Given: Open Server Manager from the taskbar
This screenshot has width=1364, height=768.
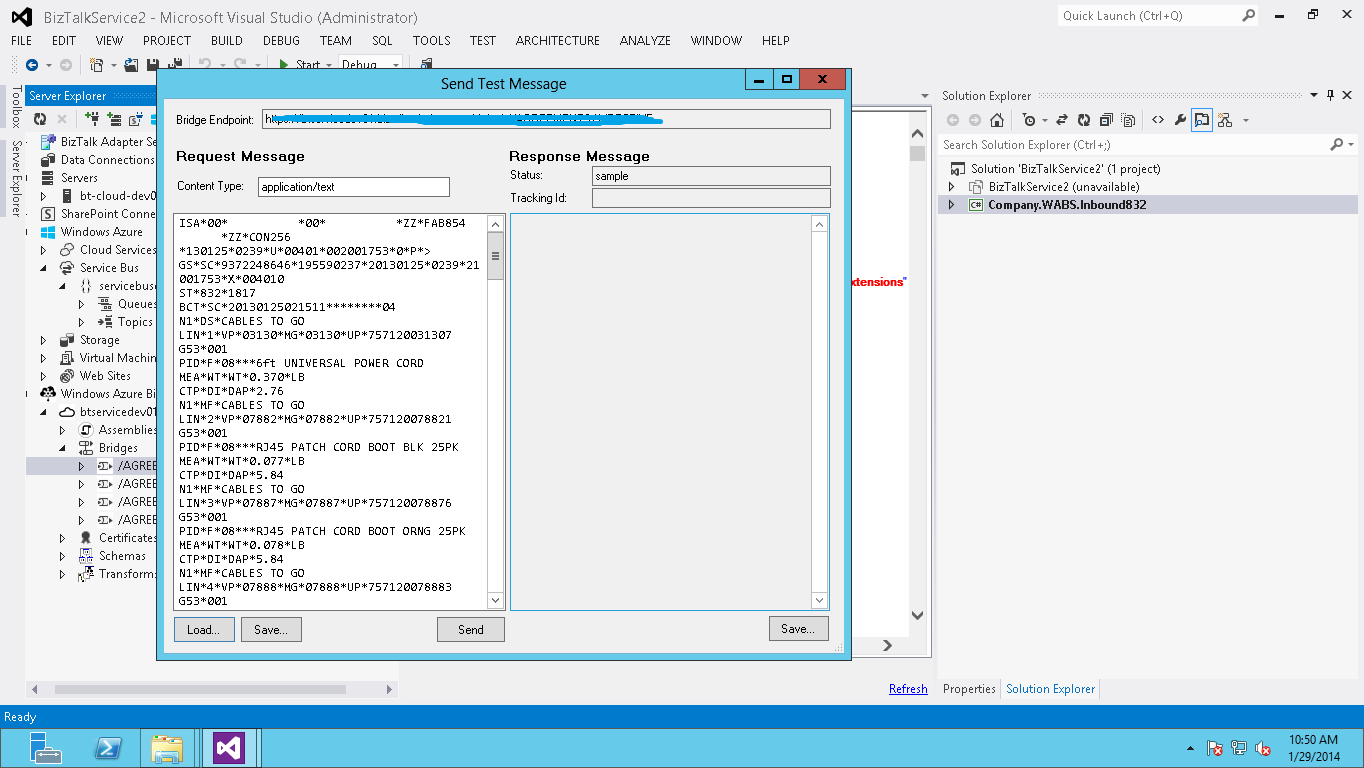Looking at the screenshot, I should pos(45,748).
